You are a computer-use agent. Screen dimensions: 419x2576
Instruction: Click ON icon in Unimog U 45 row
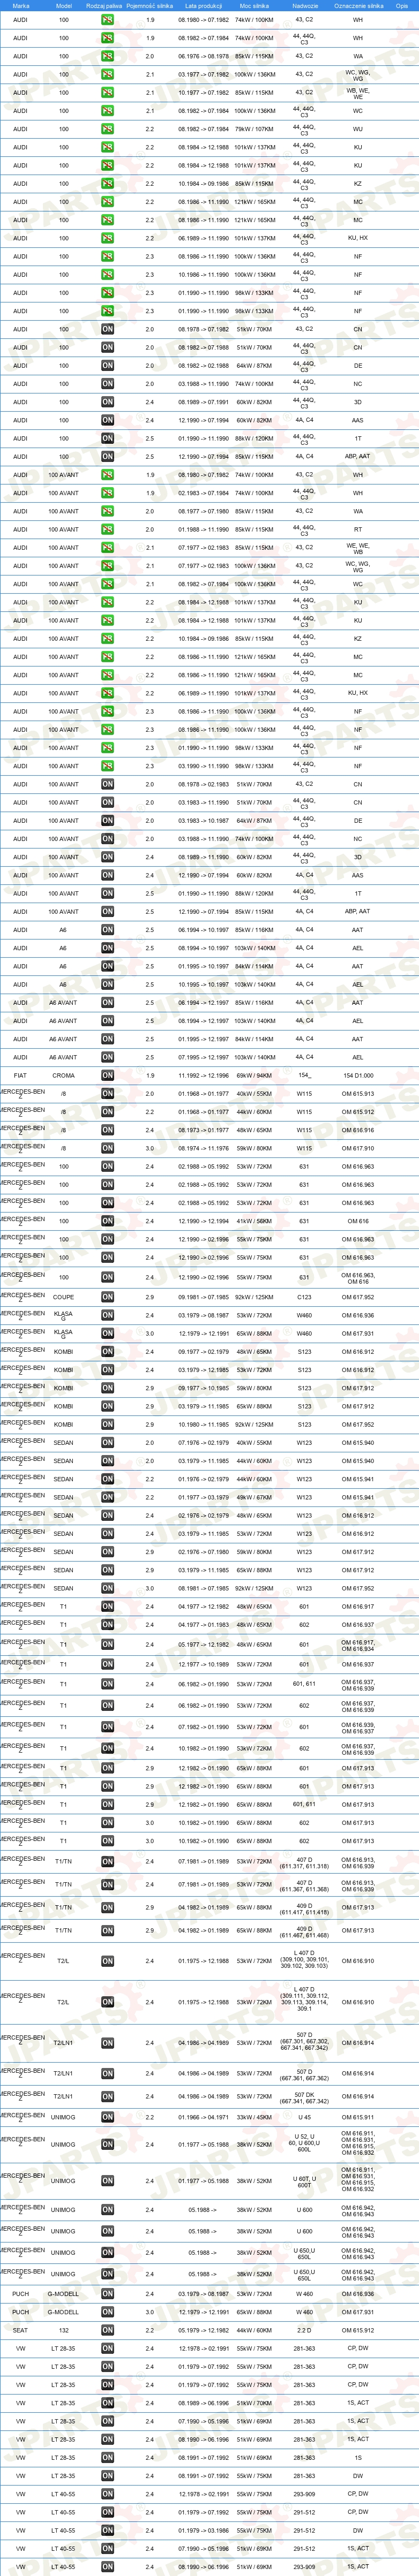107,2117
